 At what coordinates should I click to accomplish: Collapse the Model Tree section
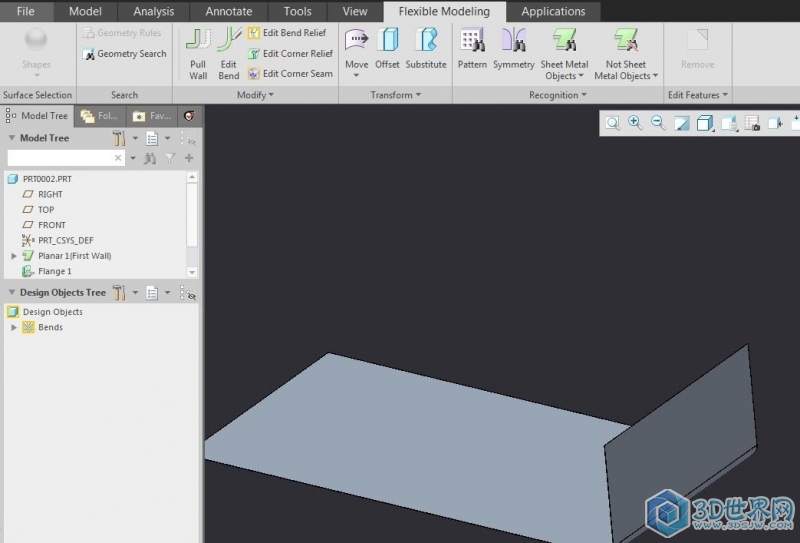11,138
